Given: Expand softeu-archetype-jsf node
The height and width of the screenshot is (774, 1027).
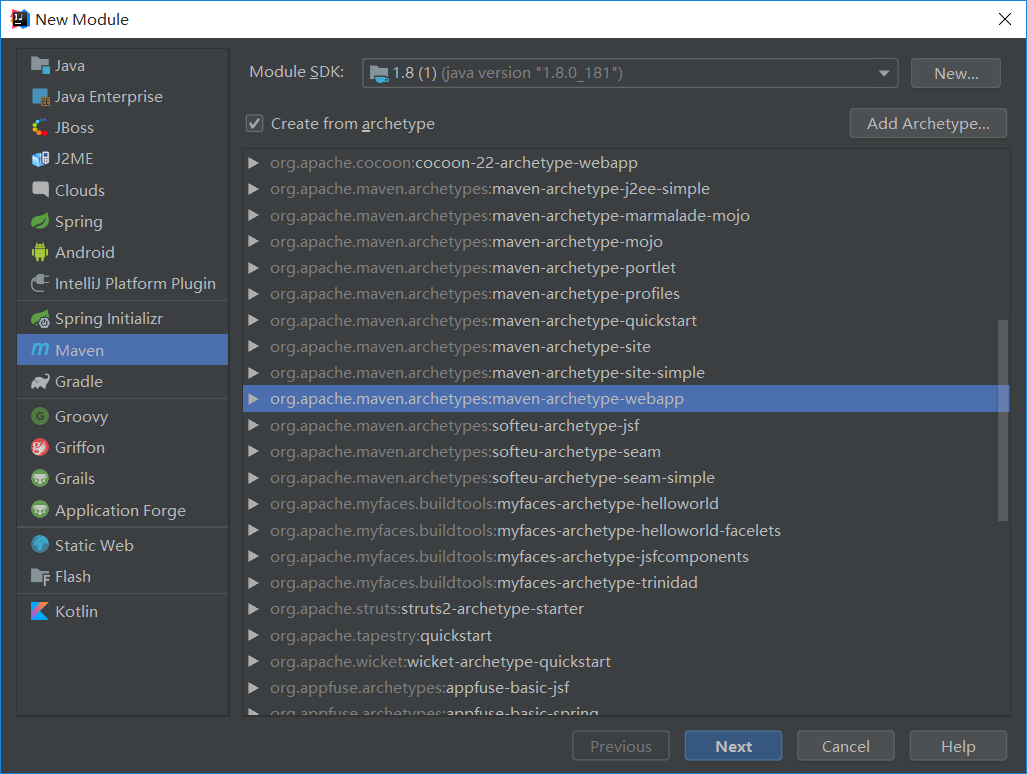Looking at the screenshot, I should pos(253,426).
